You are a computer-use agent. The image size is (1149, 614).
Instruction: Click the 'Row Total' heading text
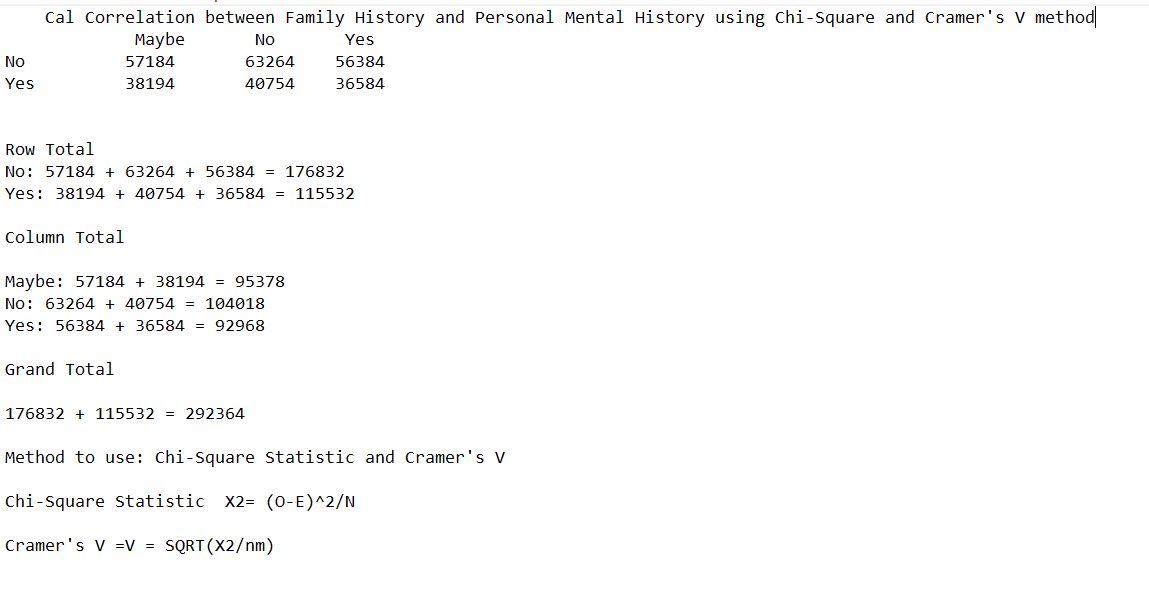coord(50,149)
